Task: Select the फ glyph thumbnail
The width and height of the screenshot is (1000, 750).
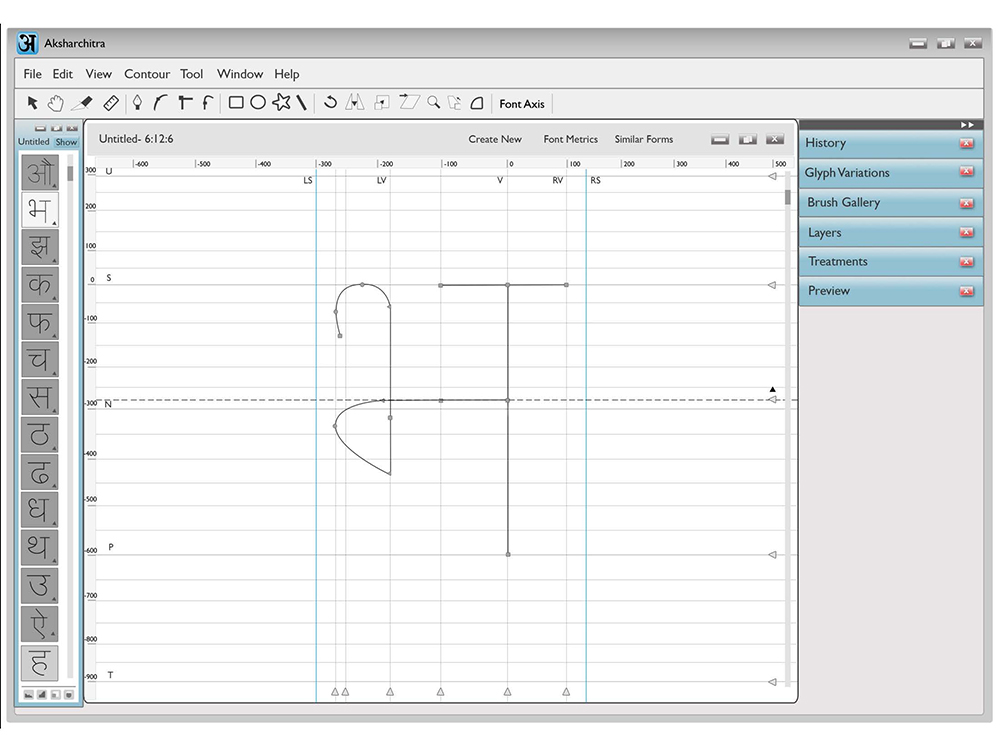Action: click(x=40, y=321)
